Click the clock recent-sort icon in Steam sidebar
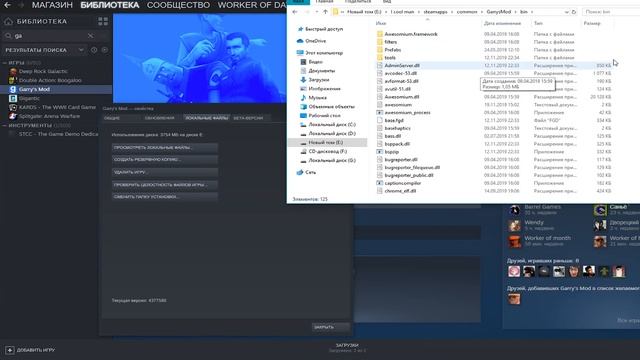 pyautogui.click(x=94, y=50)
